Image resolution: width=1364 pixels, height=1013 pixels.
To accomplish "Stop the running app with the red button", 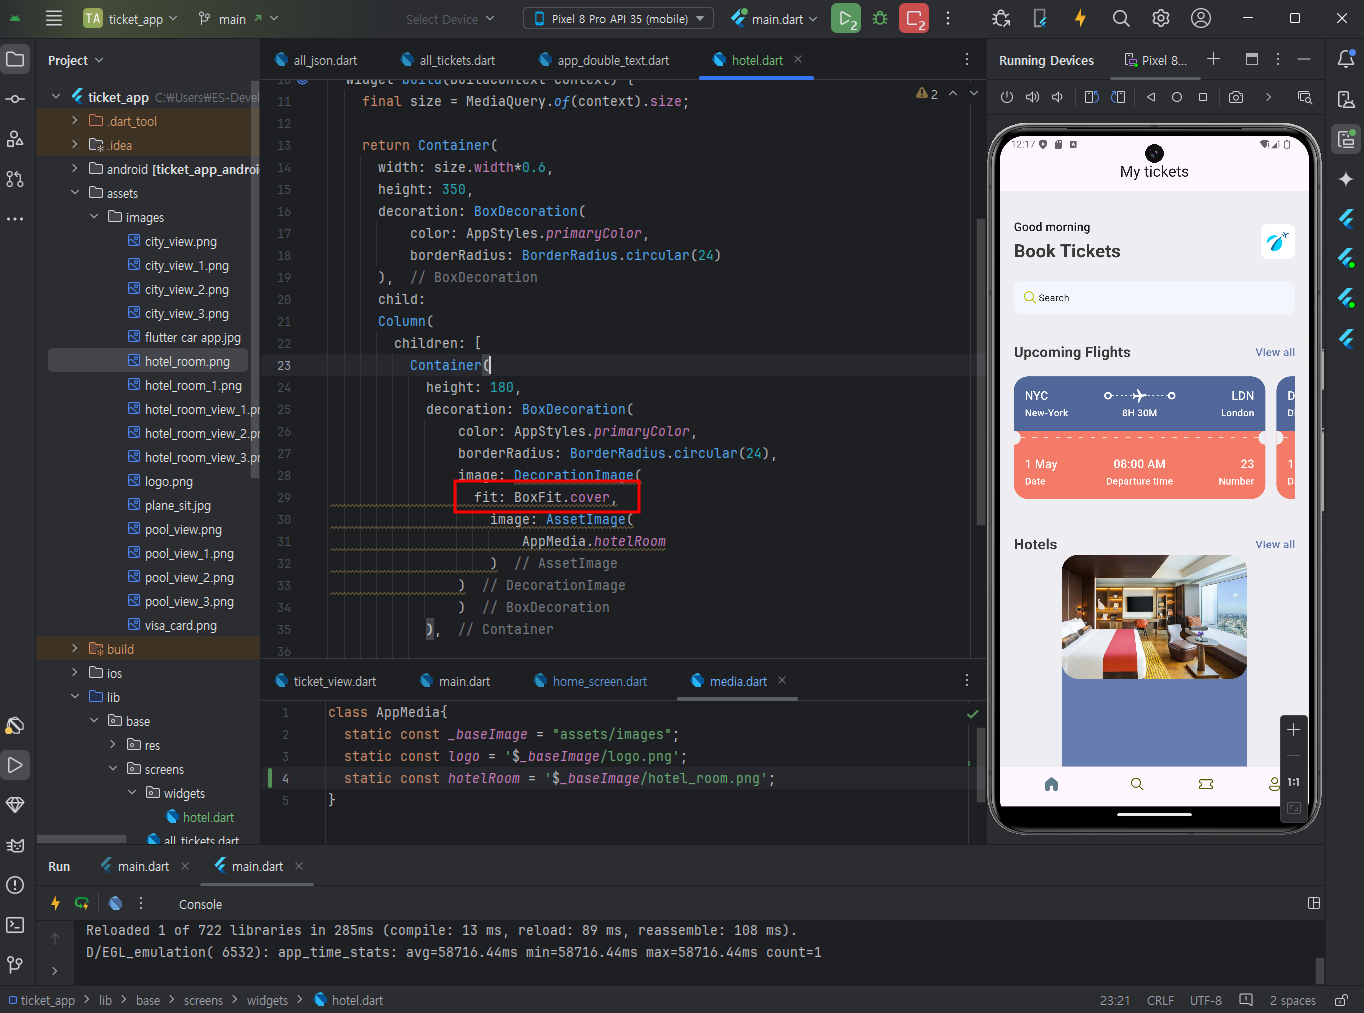I will (914, 18).
